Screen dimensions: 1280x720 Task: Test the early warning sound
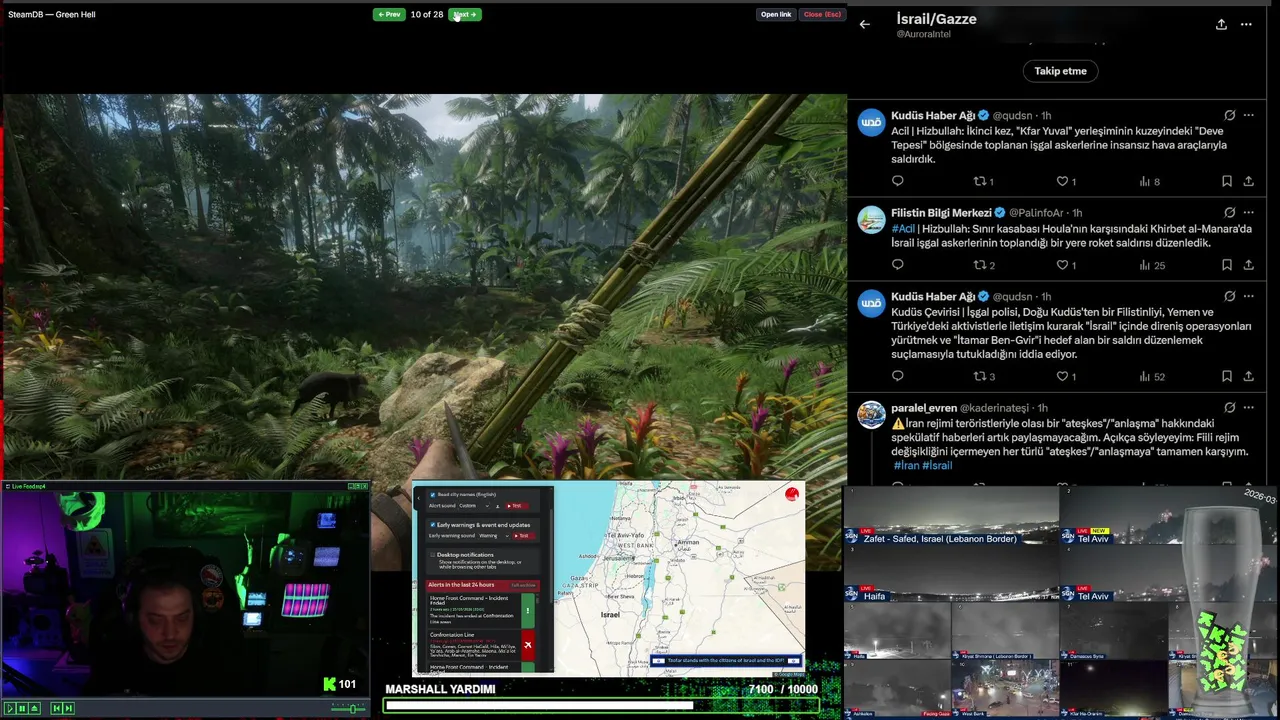point(524,536)
